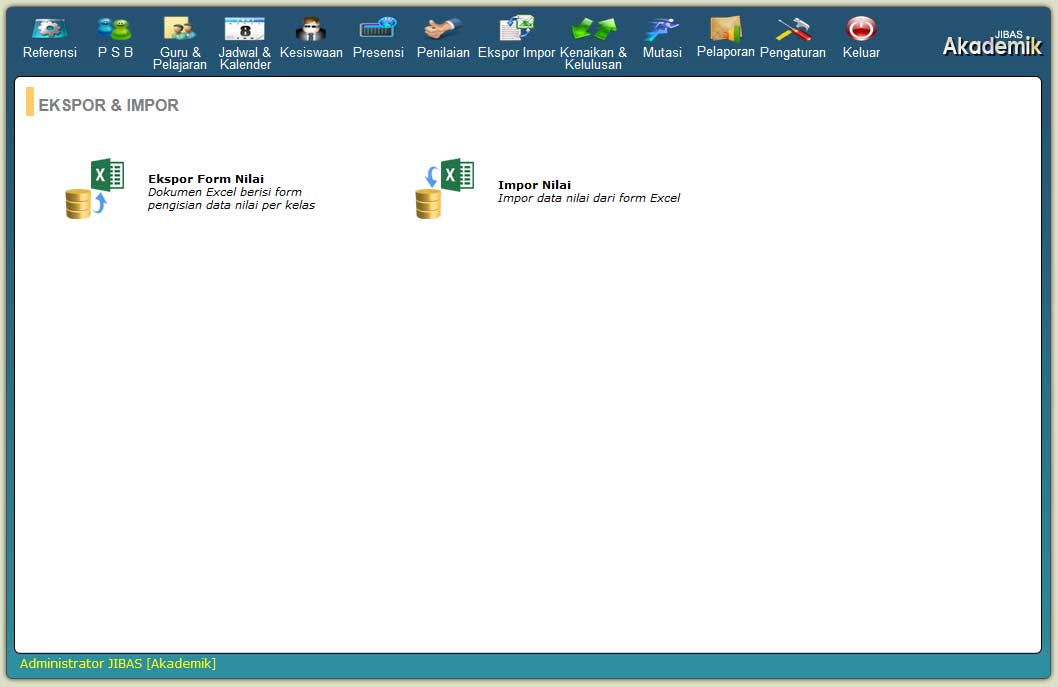
Task: Click the JIBAS Akademik logo
Action: [x=992, y=43]
